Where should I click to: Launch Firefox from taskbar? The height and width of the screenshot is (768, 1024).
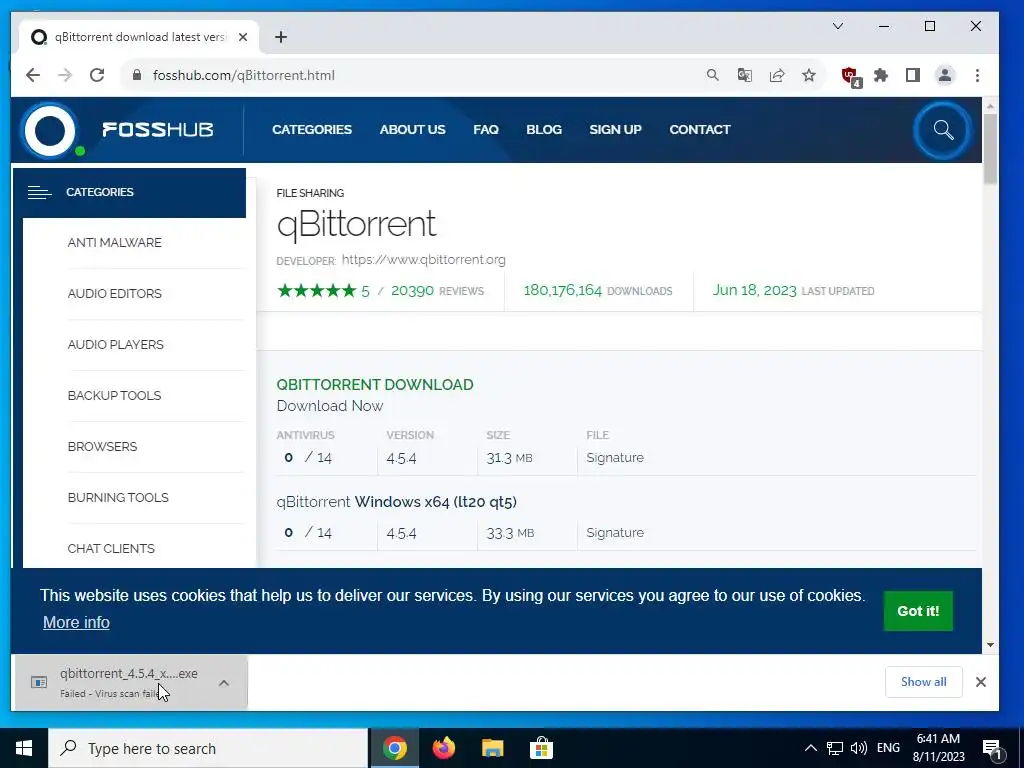click(443, 748)
